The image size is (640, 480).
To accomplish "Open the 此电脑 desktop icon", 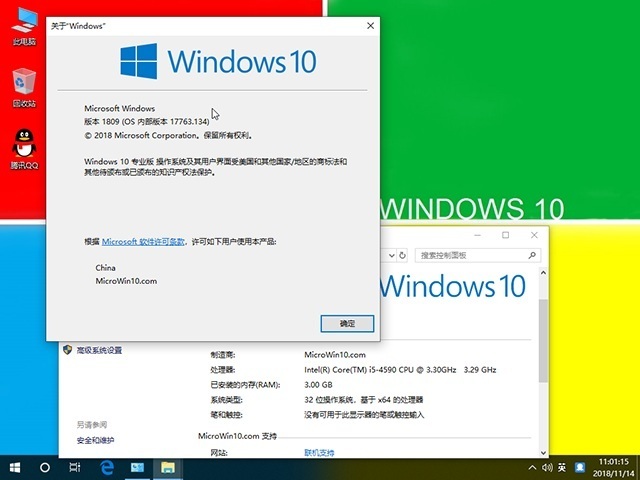I will (24, 26).
